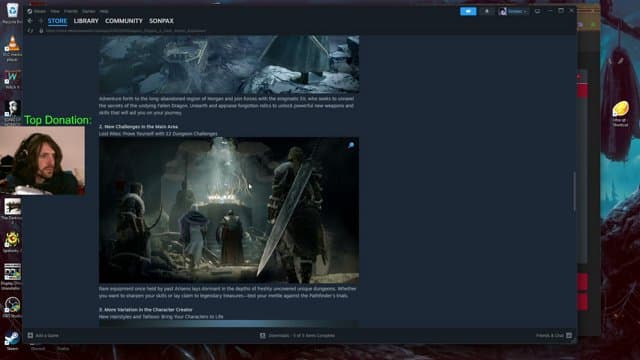This screenshot has width=640, height=360.
Task: Open Friends & Chat
Action: (x=554, y=336)
